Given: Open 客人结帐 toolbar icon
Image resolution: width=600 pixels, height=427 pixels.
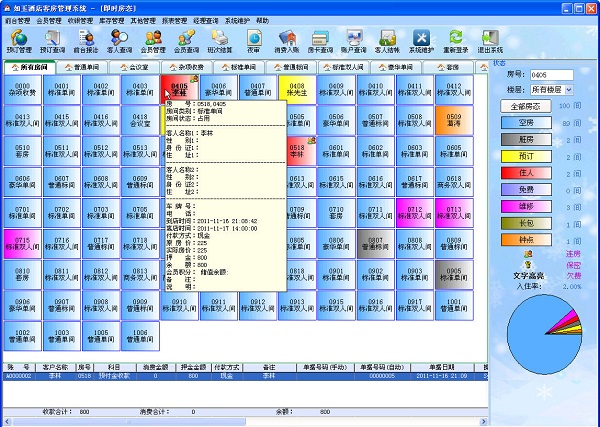Looking at the screenshot, I should [x=387, y=41].
